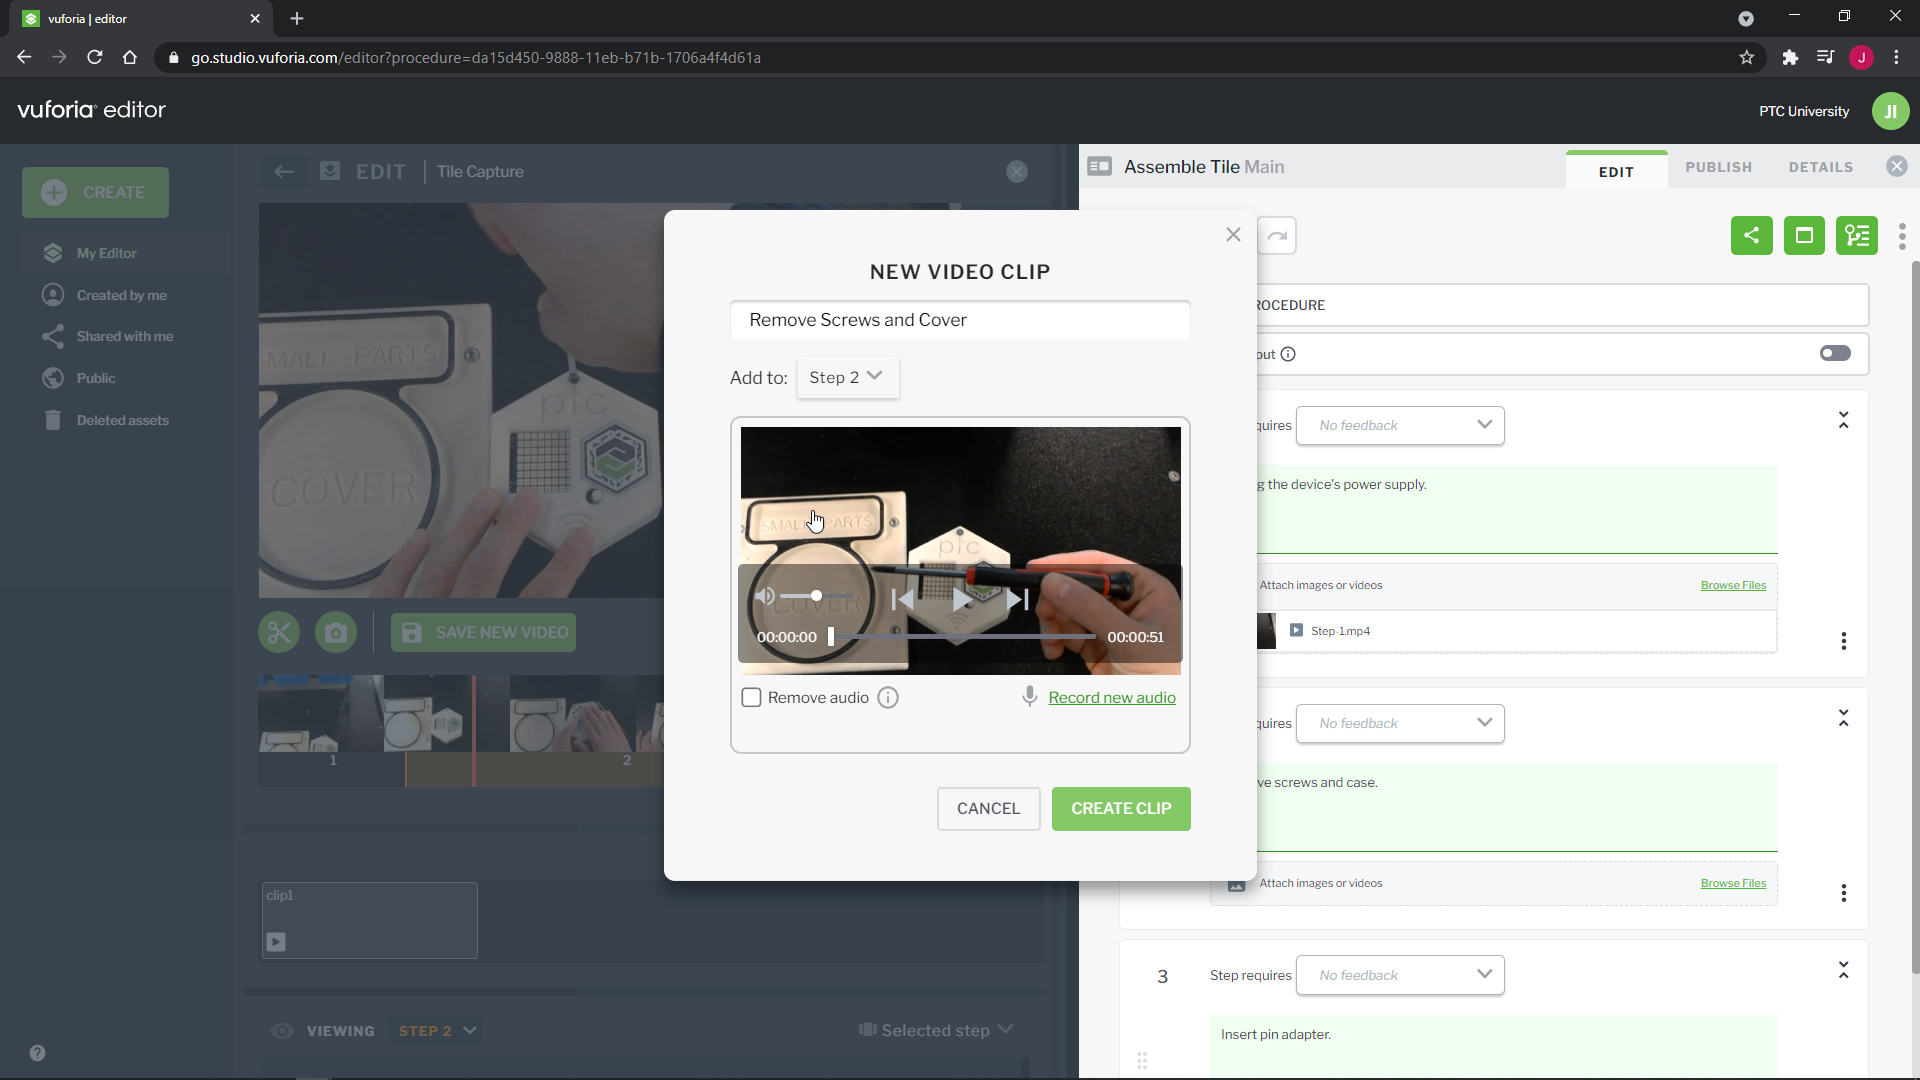Image resolution: width=1920 pixels, height=1080 pixels.
Task: Open step 1 feedback dropdown
Action: pos(1400,425)
